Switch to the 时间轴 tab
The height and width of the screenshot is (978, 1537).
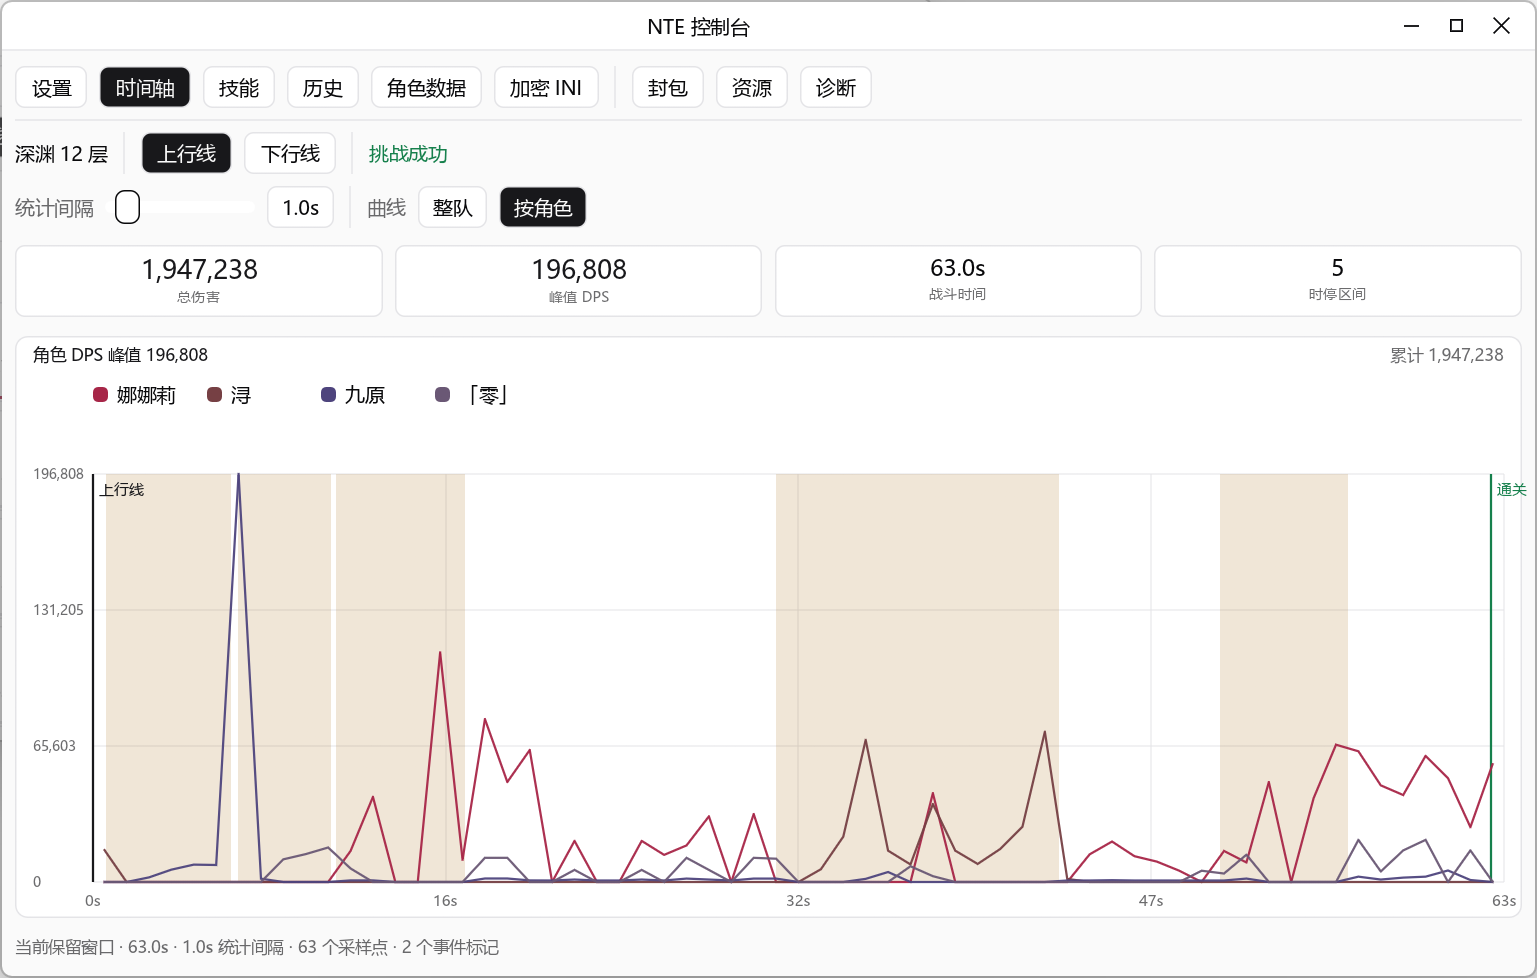point(145,88)
